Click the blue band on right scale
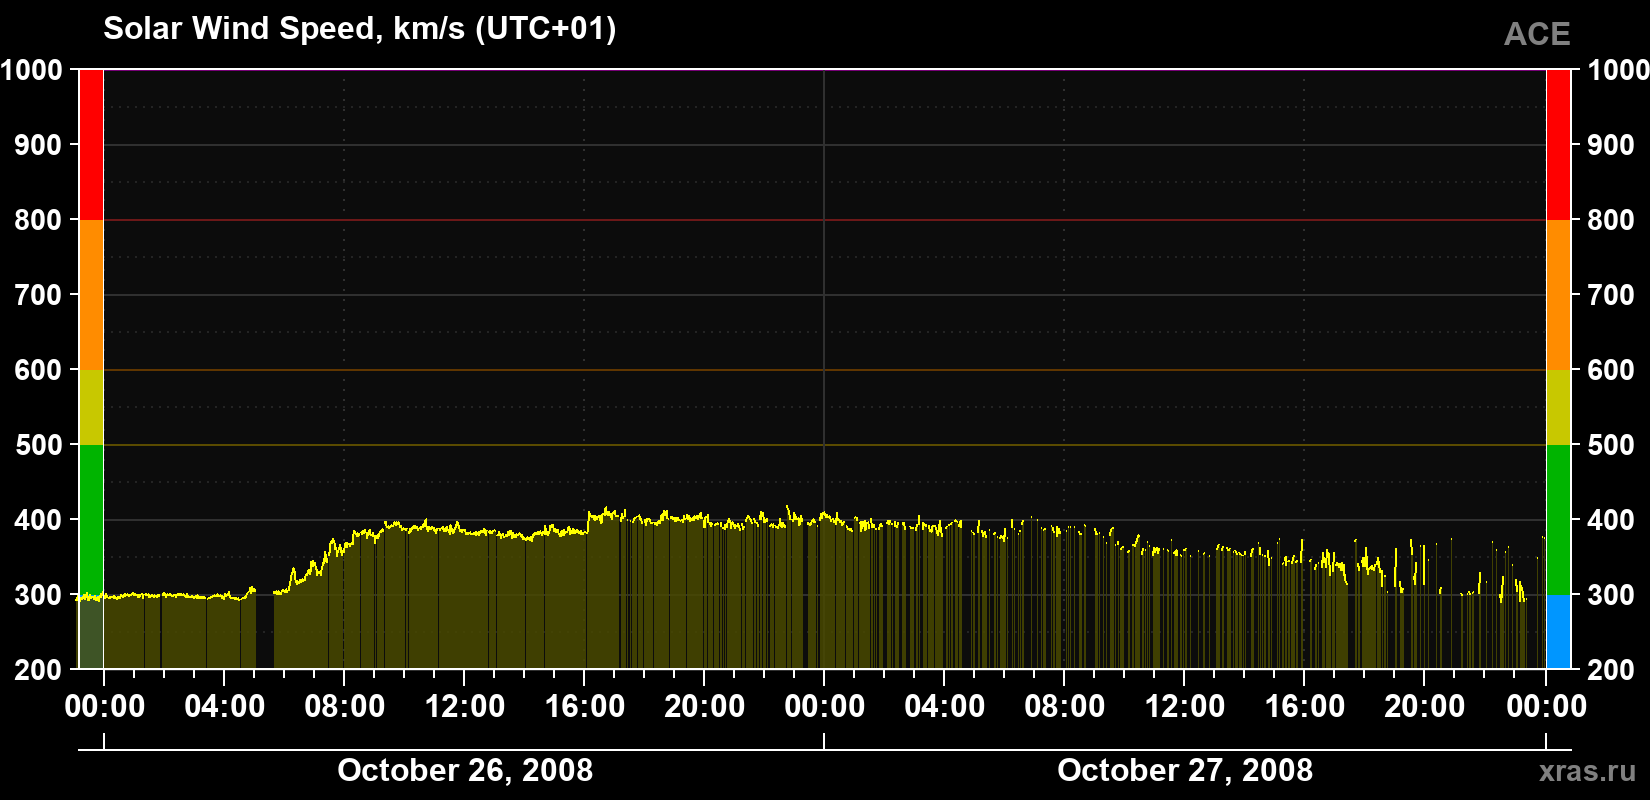Image resolution: width=1650 pixels, height=800 pixels. (1558, 632)
